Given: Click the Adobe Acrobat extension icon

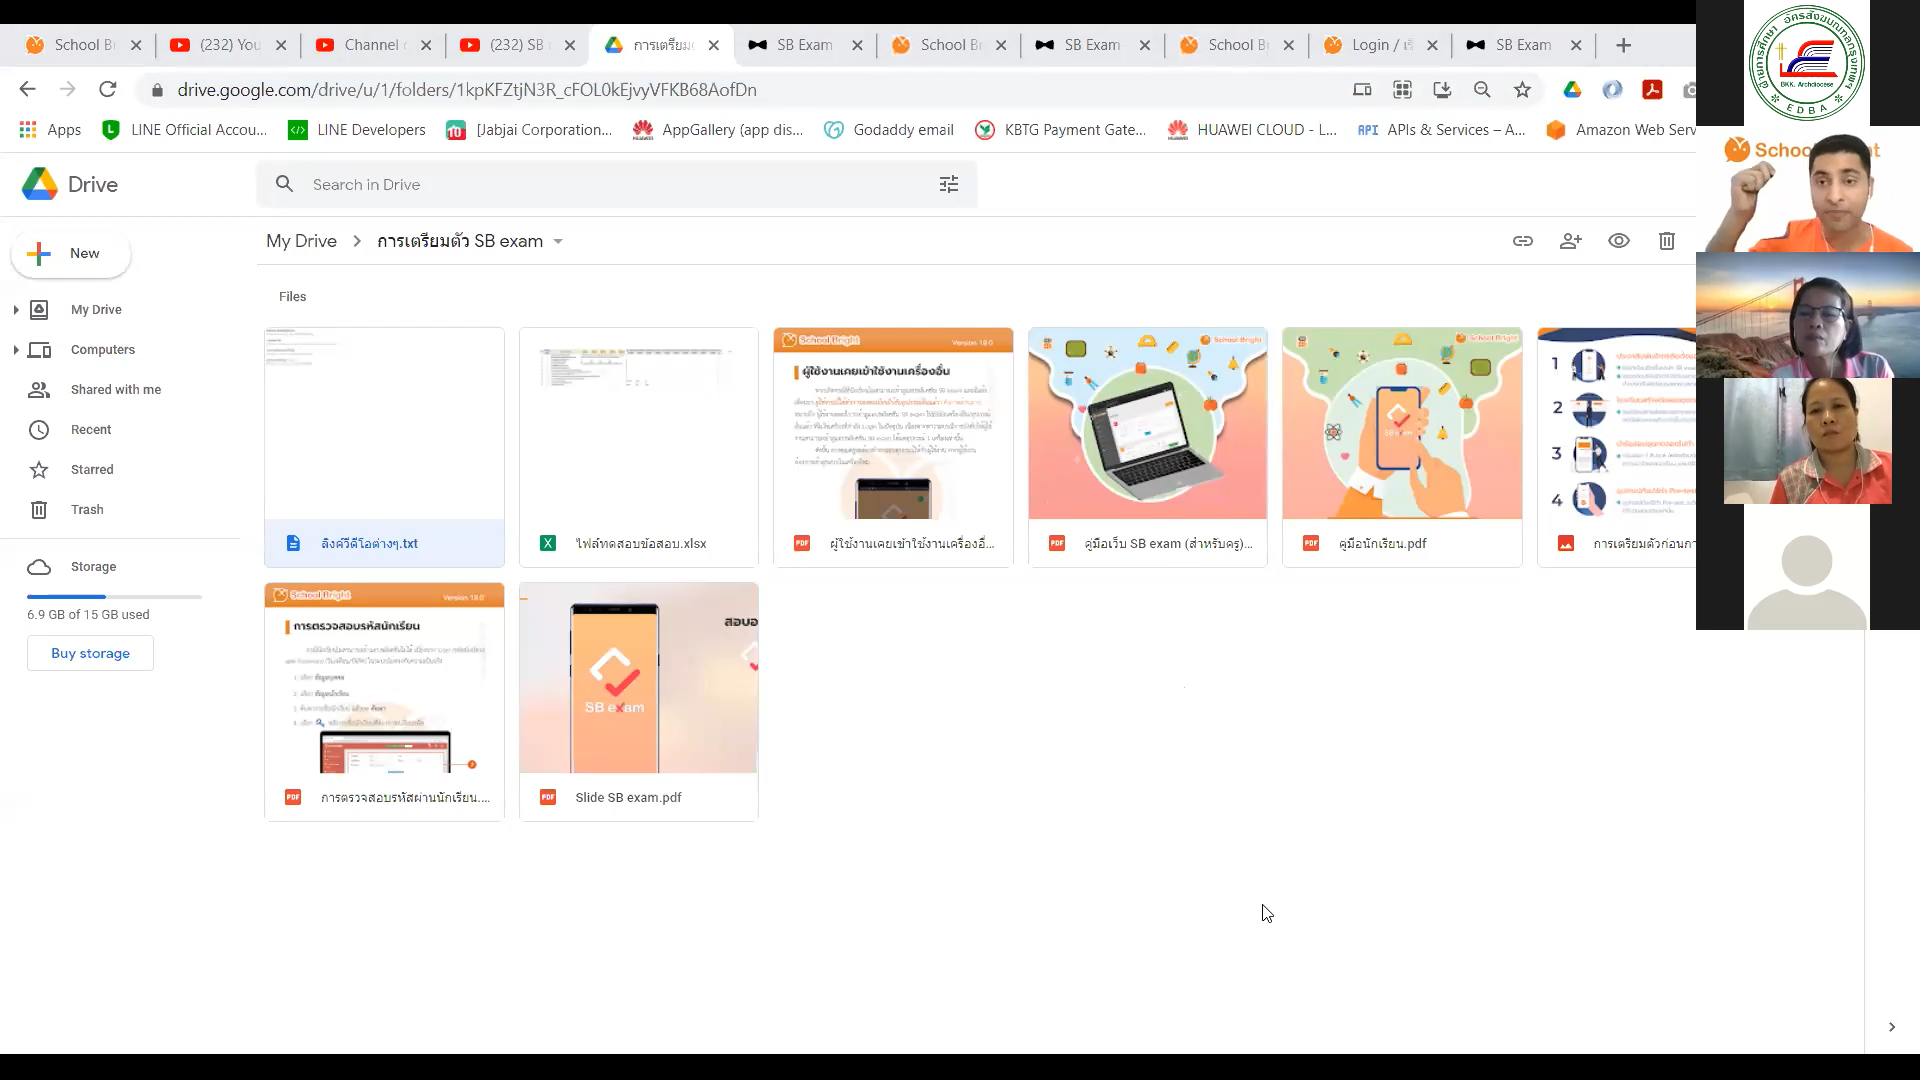Looking at the screenshot, I should pyautogui.click(x=1652, y=89).
